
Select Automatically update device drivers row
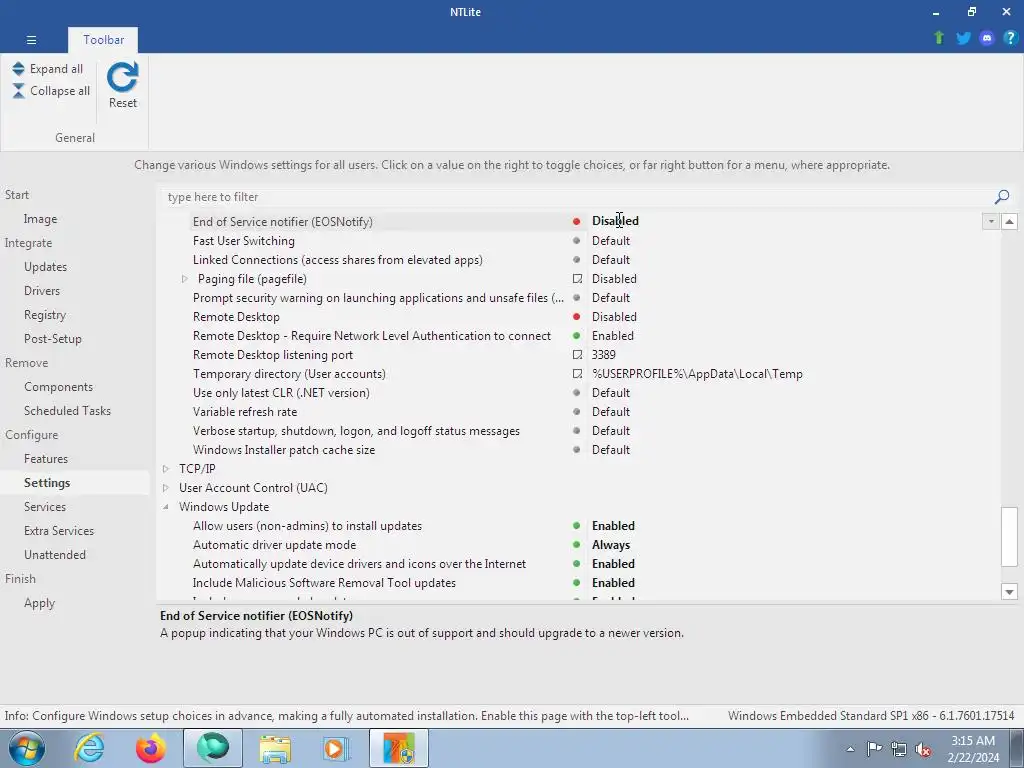point(359,564)
